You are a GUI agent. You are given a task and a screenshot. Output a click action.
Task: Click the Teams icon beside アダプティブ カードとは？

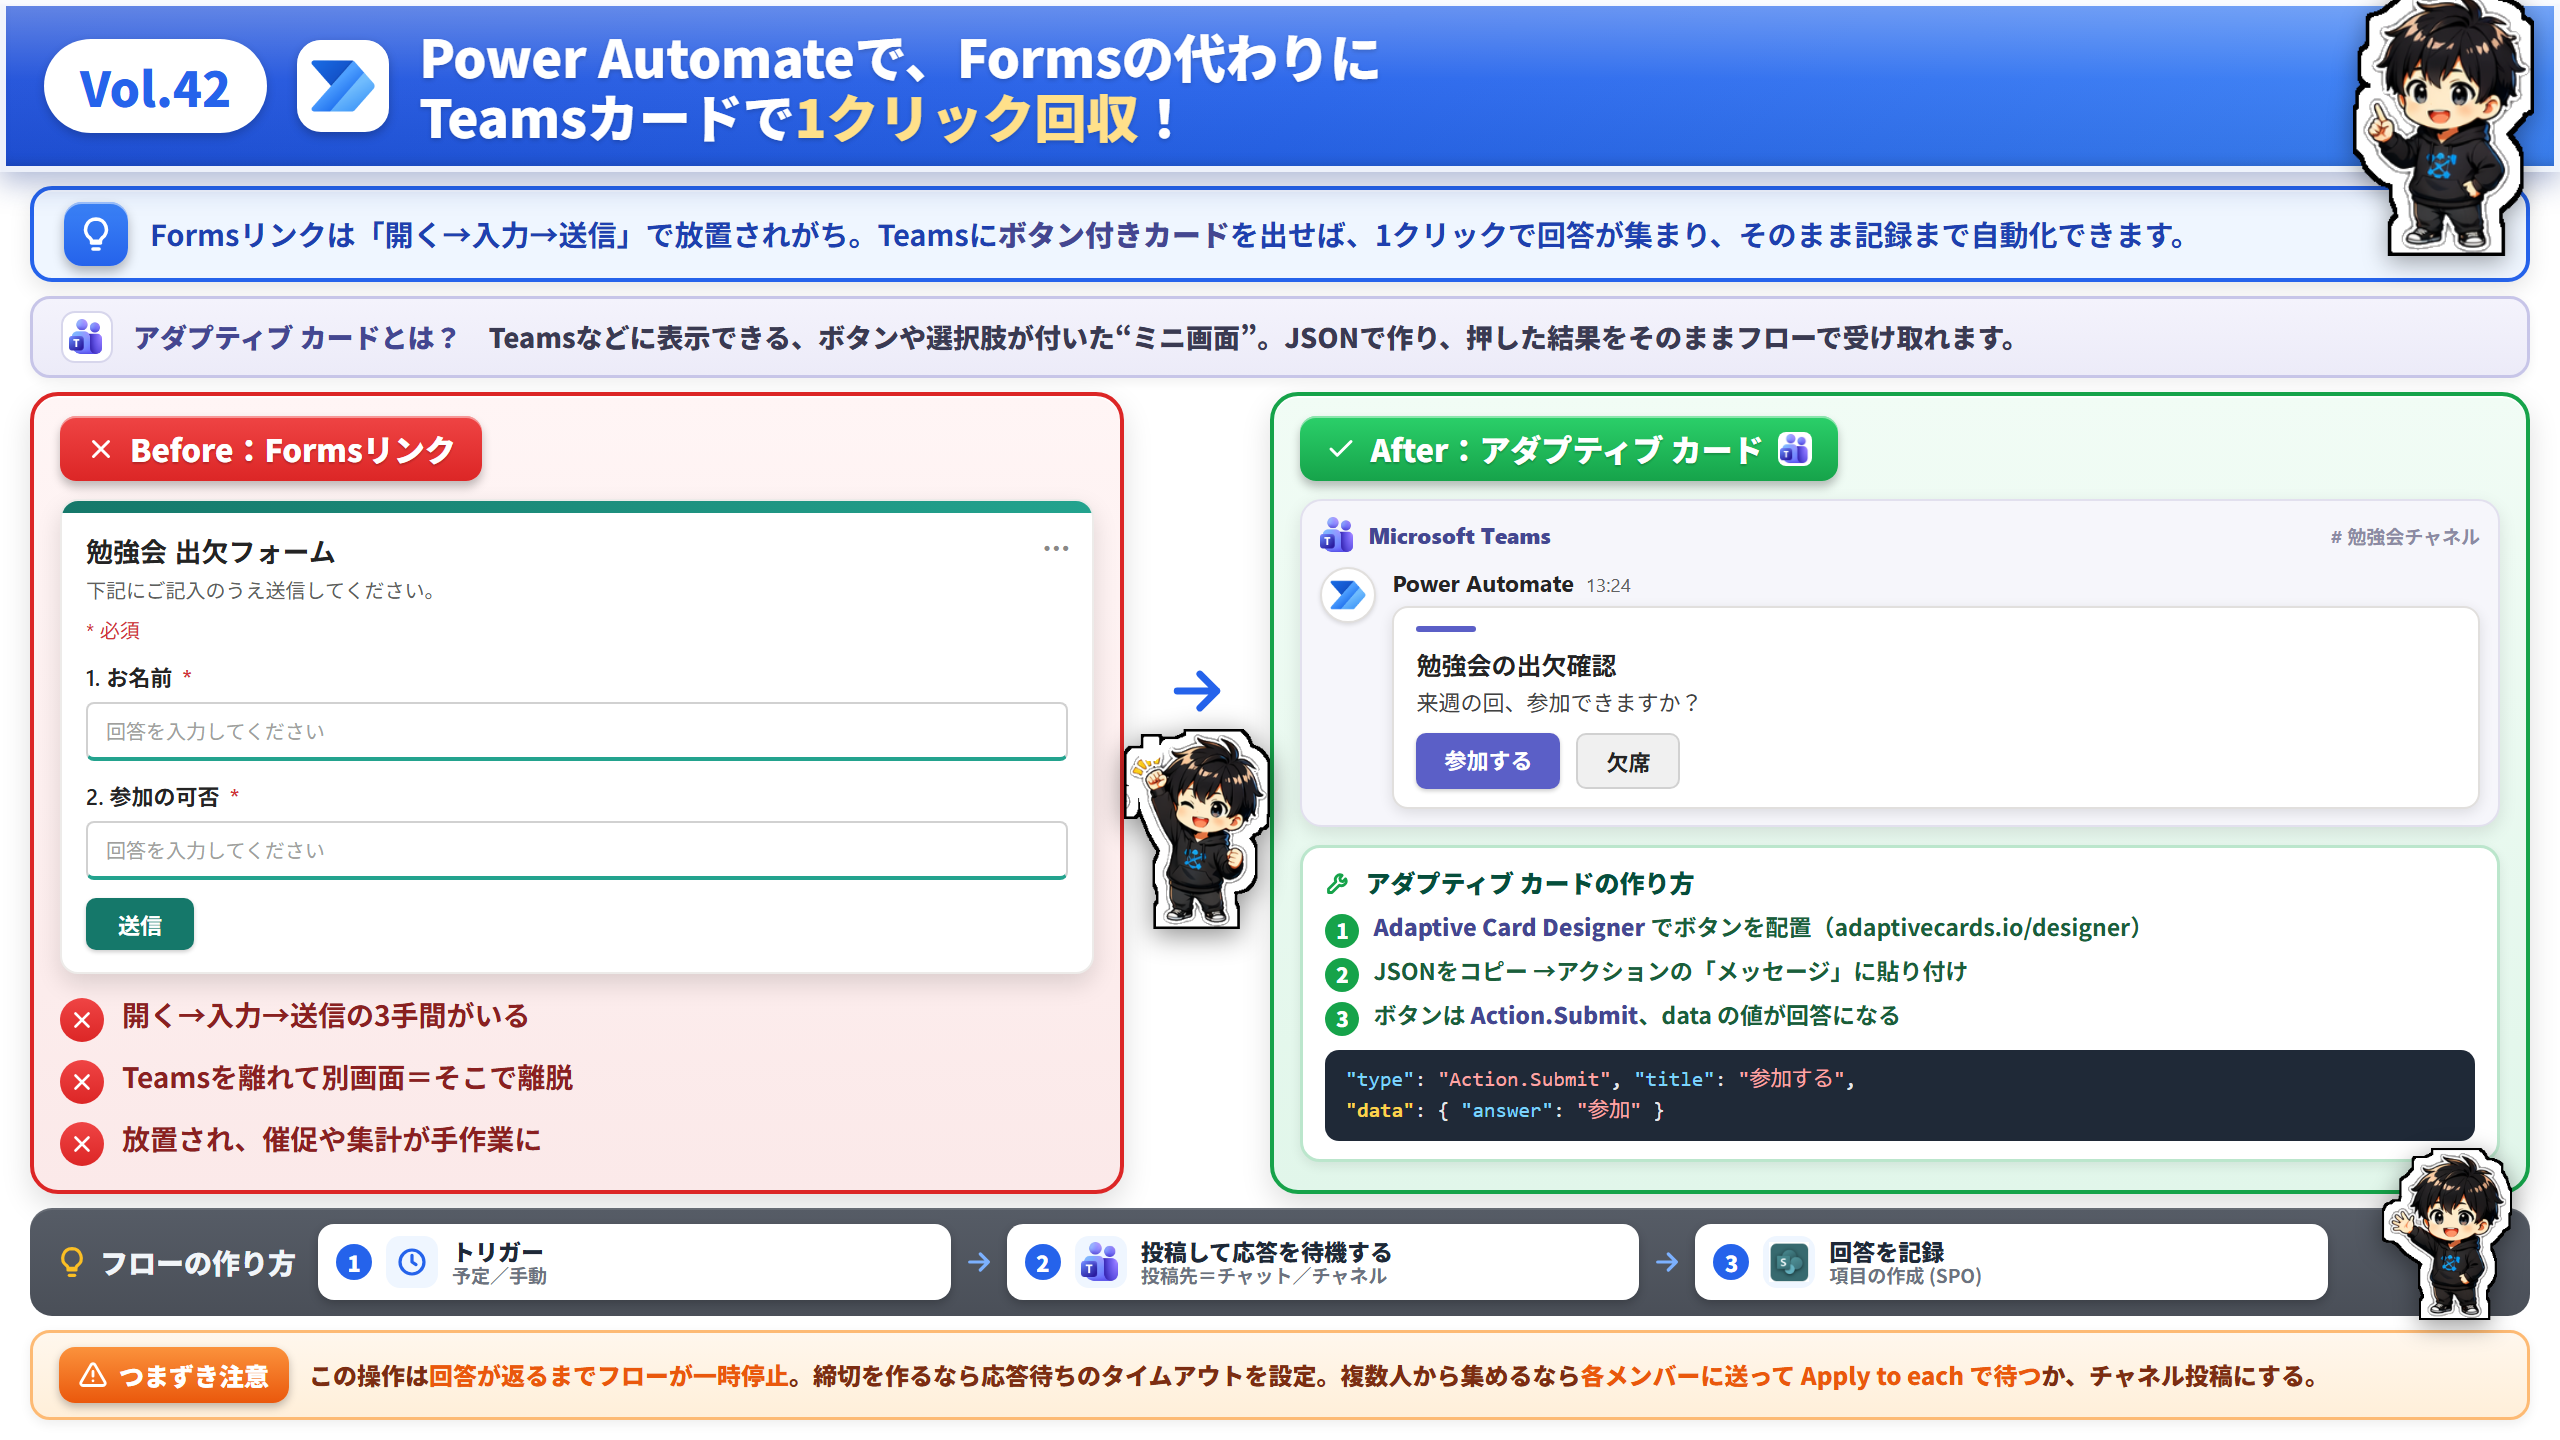pos(86,337)
